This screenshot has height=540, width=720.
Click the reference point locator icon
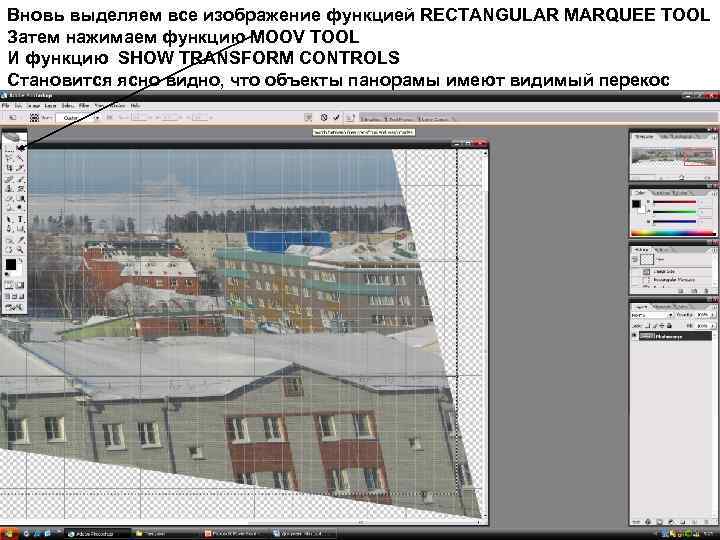[34, 118]
